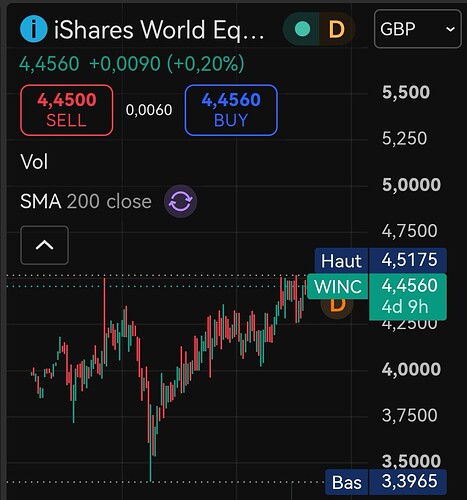Click the red SELL 4,4500 button
The height and width of the screenshot is (500, 467).
click(x=67, y=110)
